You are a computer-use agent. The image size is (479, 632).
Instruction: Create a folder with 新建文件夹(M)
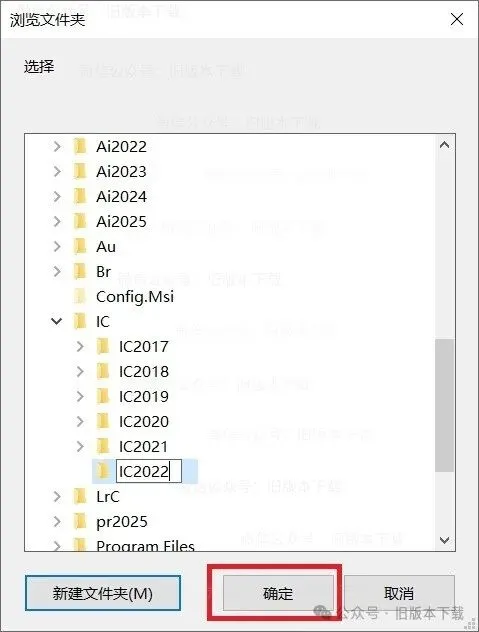coord(103,593)
